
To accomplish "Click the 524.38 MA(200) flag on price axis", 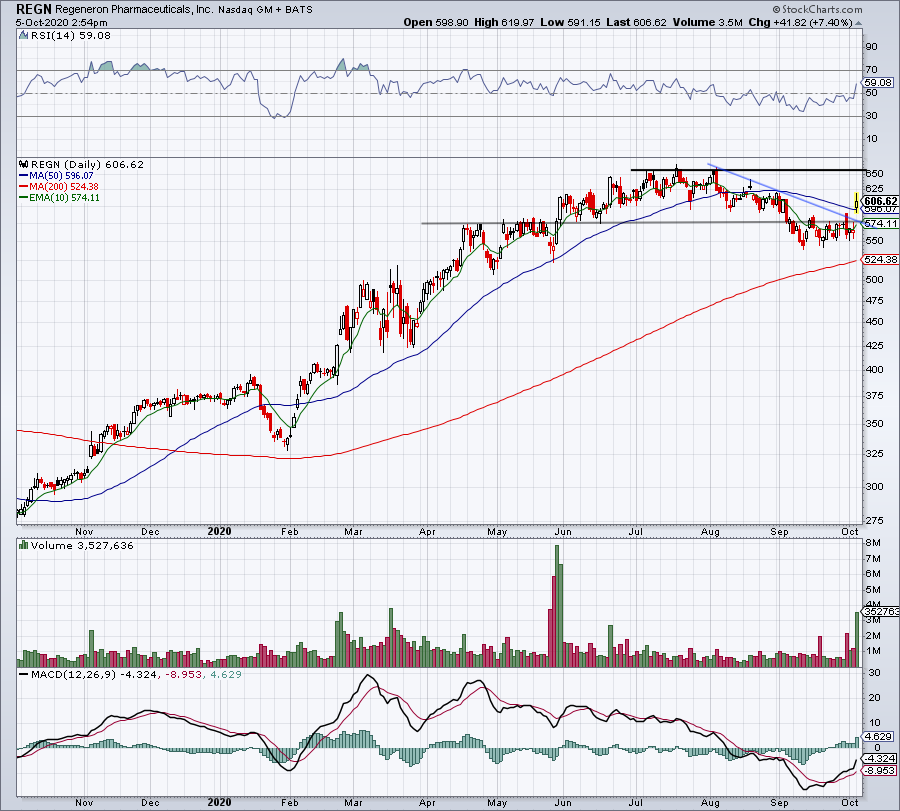I will click(881, 259).
